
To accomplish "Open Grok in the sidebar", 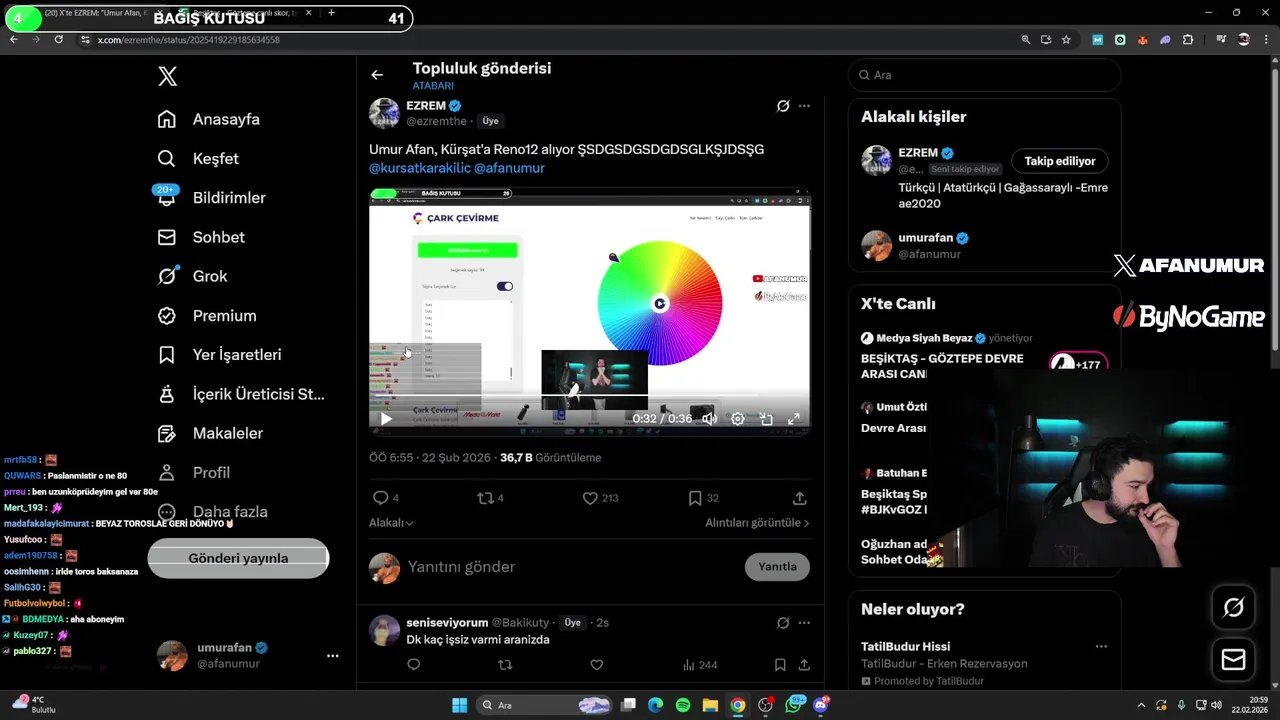I will 193,276.
